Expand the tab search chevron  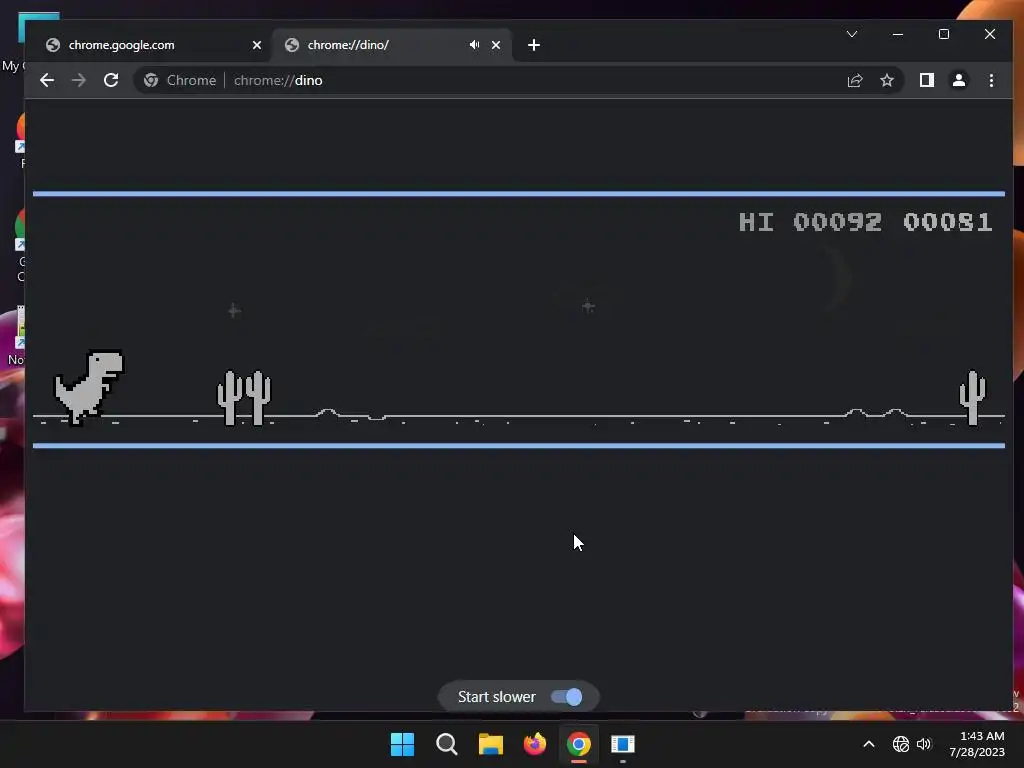point(852,34)
